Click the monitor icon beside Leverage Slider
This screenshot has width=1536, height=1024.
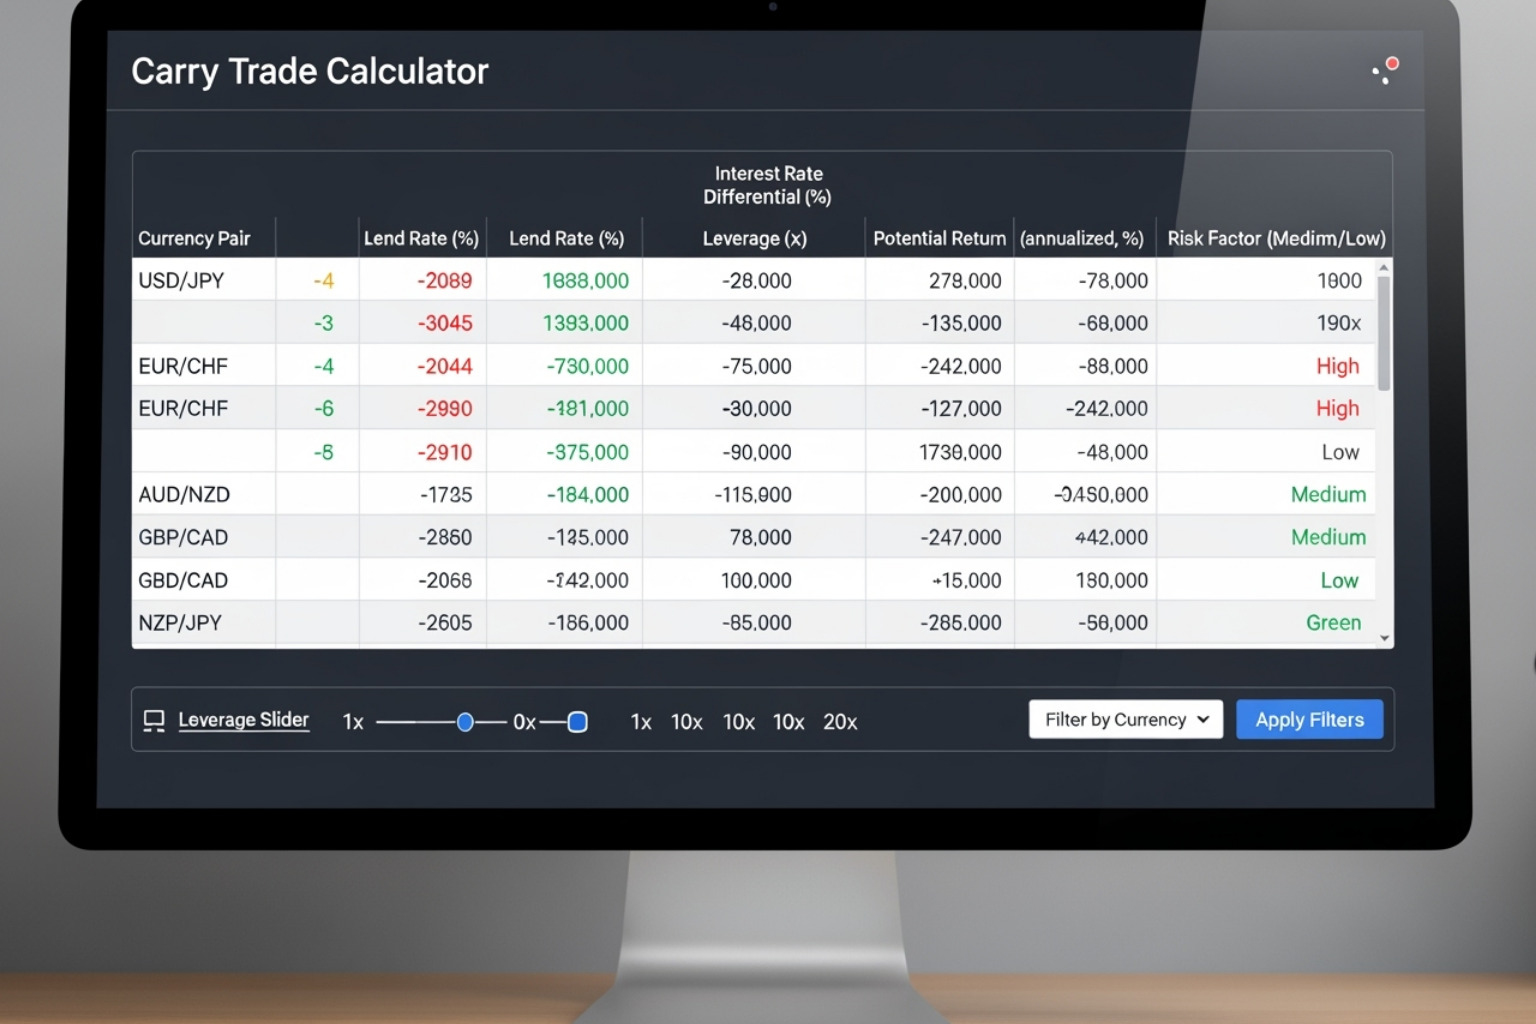[153, 721]
